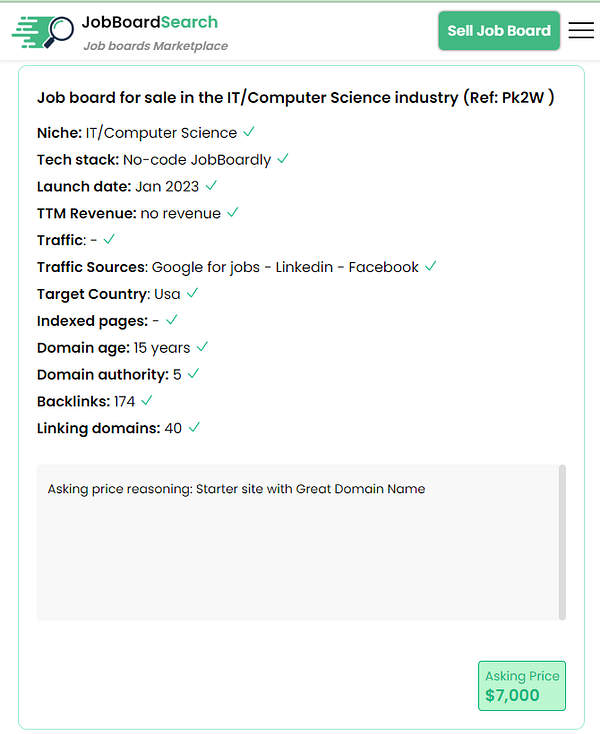
Task: Click the Asking Price $7,000 badge
Action: (522, 686)
